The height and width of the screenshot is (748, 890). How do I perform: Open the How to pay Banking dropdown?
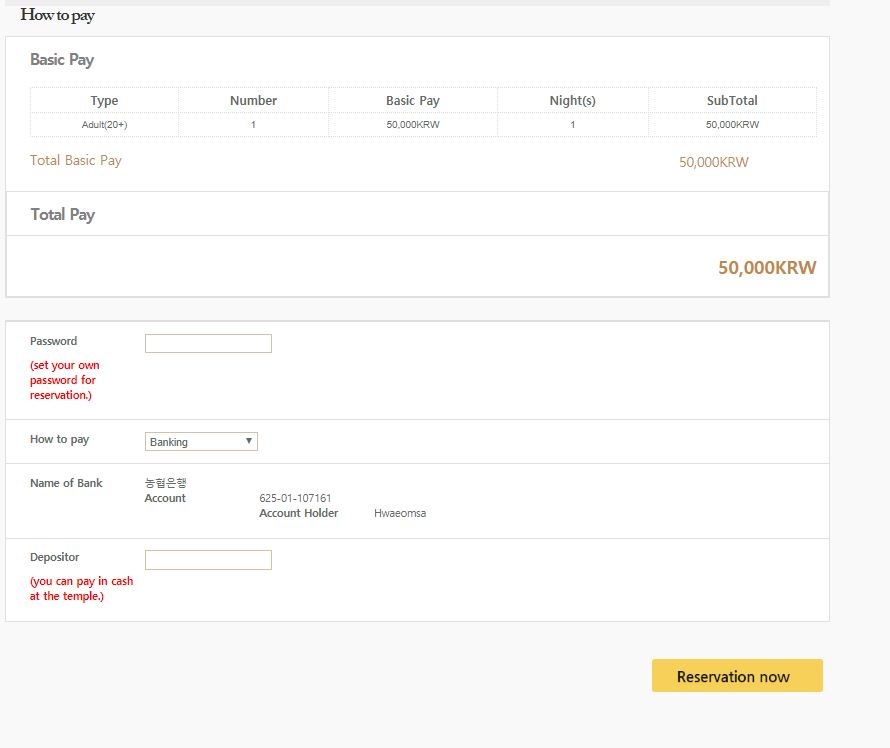201,442
